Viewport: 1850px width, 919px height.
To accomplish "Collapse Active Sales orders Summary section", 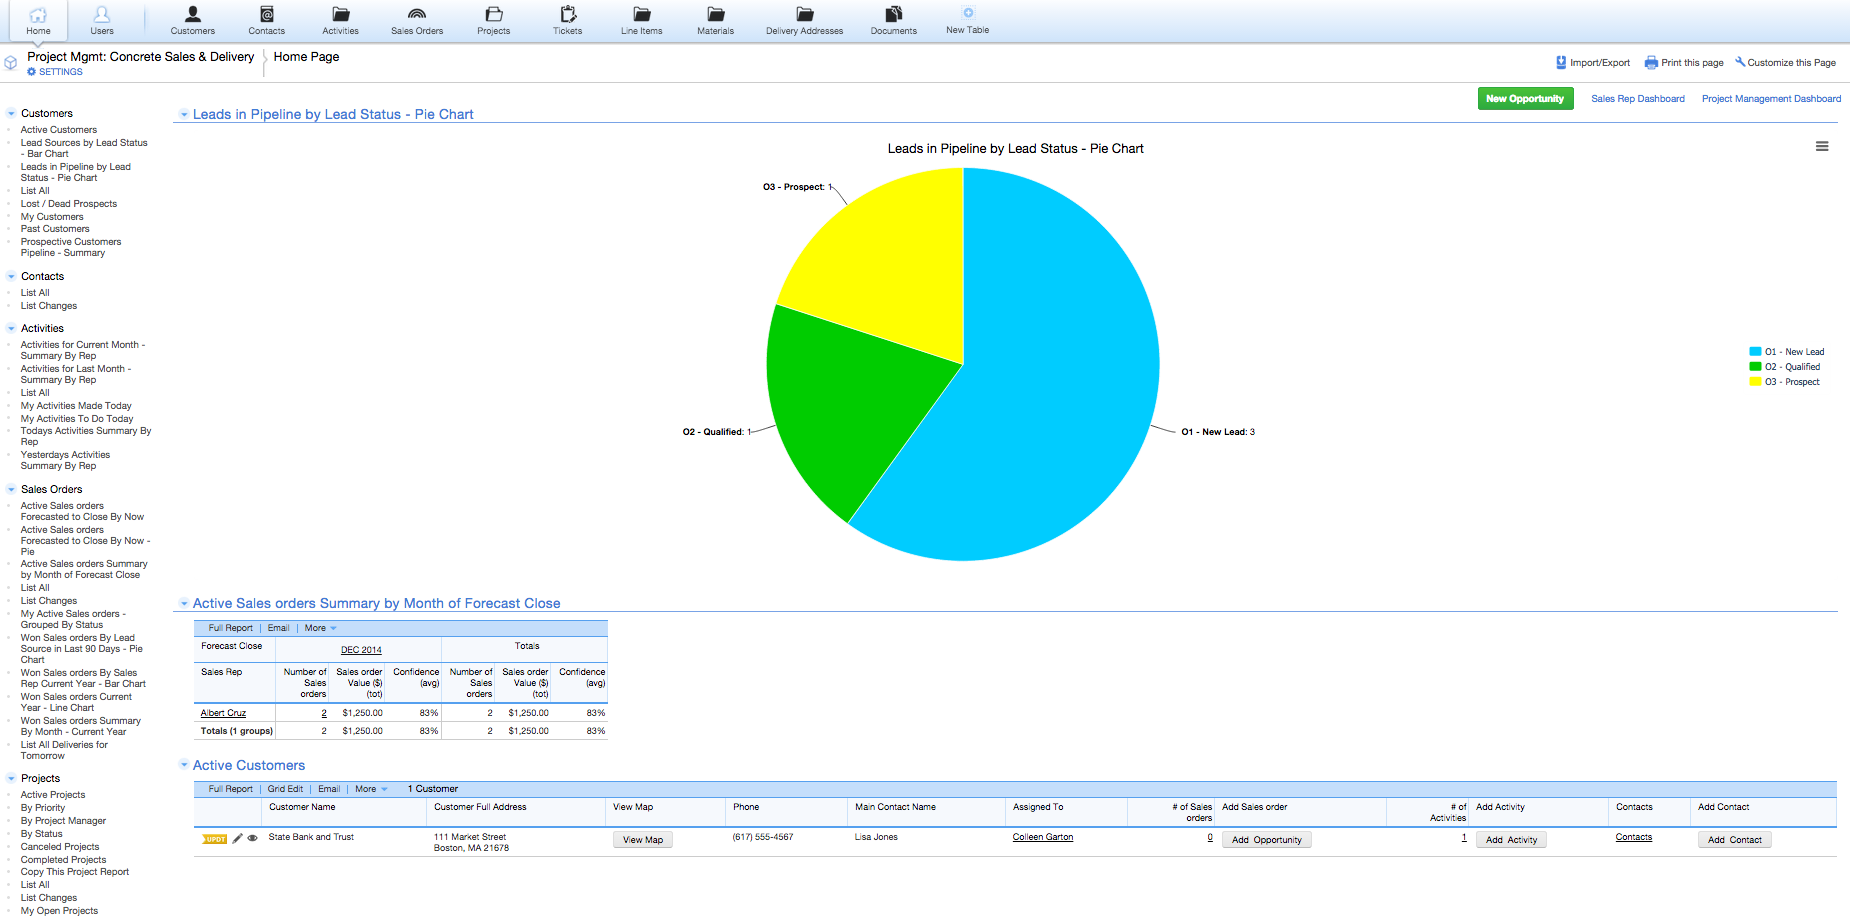I will tap(184, 604).
